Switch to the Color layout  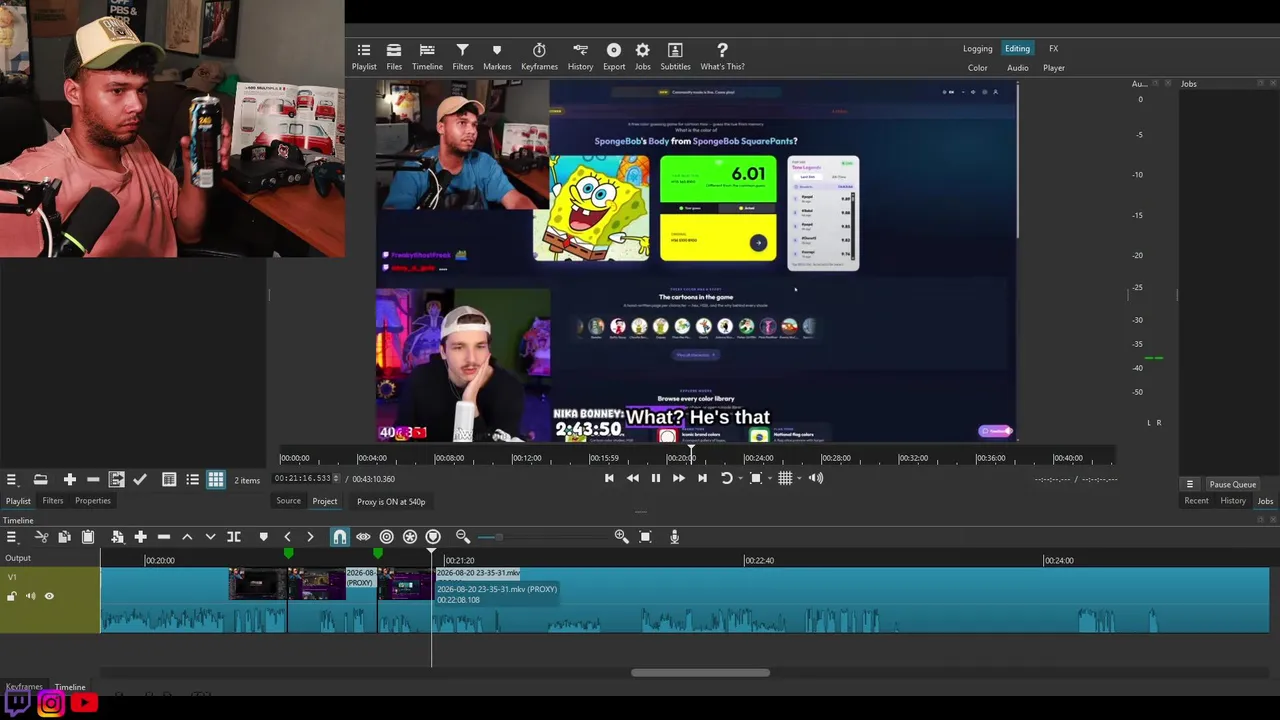click(978, 68)
